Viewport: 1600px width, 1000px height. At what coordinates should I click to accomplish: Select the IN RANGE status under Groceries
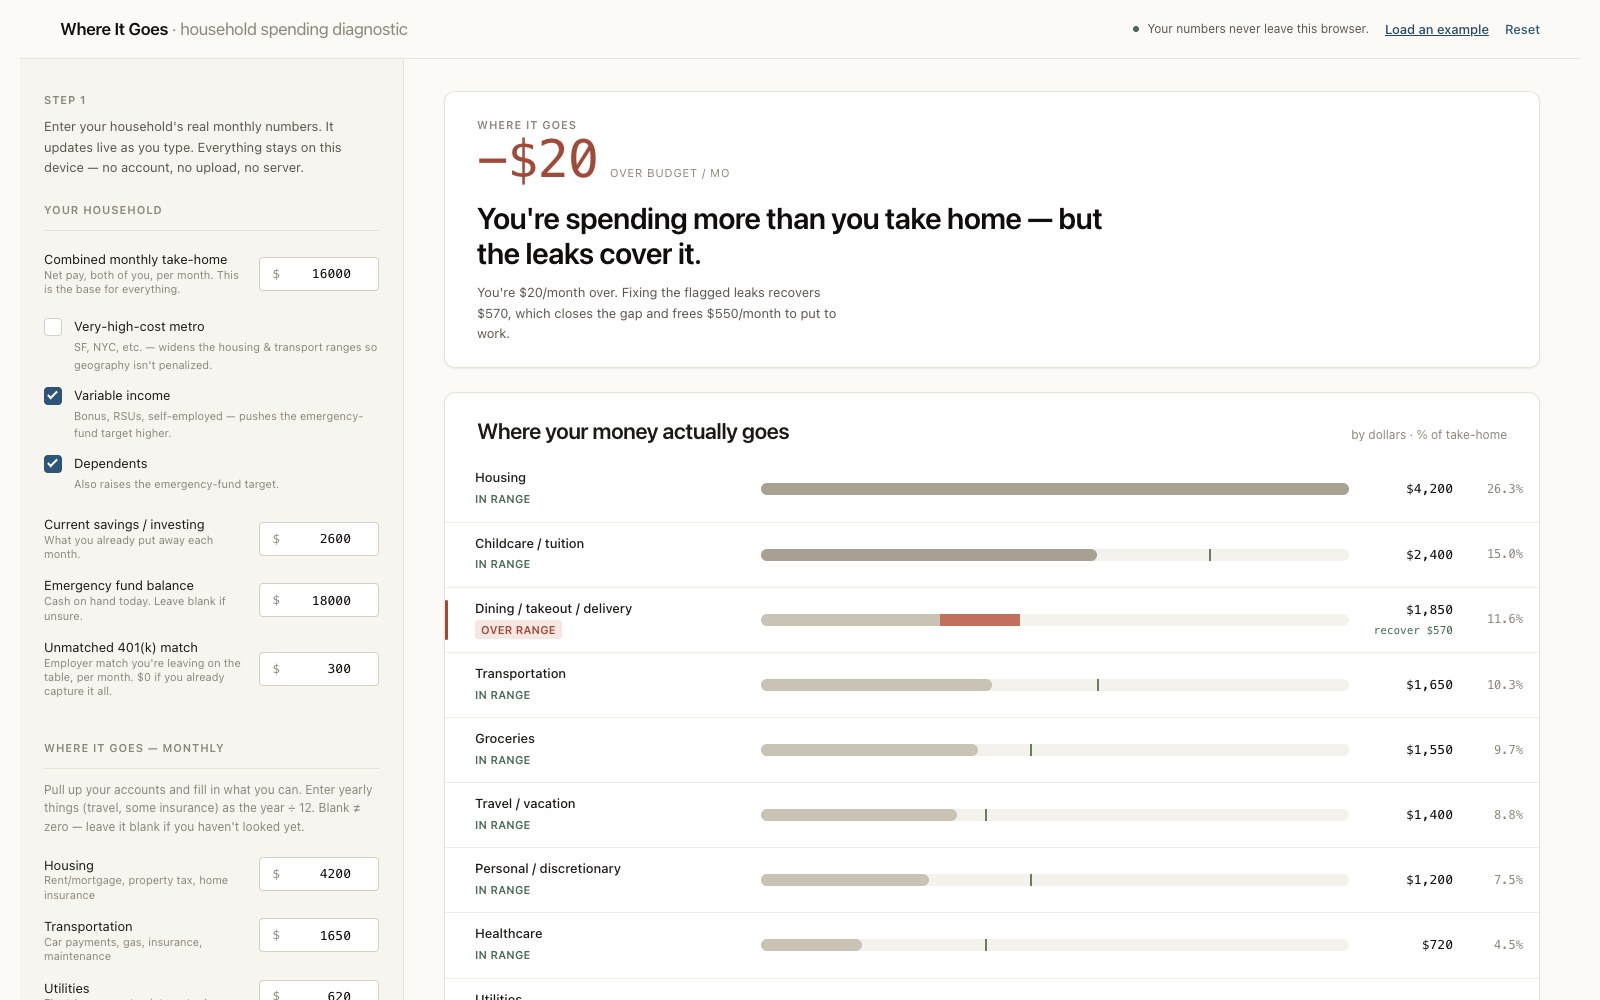pos(503,760)
